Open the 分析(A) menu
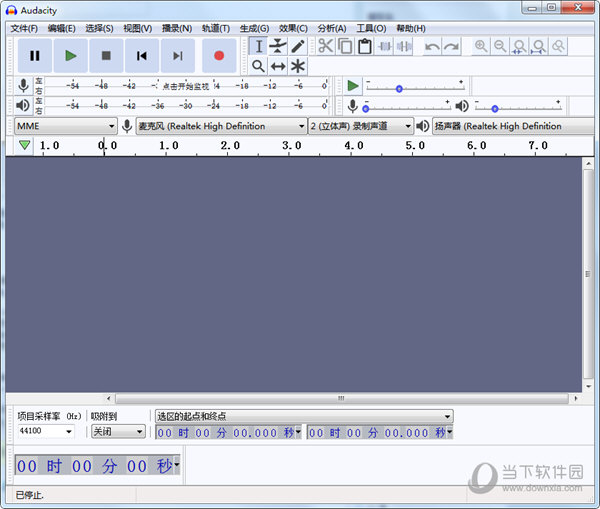The width and height of the screenshot is (600, 509). (x=332, y=28)
